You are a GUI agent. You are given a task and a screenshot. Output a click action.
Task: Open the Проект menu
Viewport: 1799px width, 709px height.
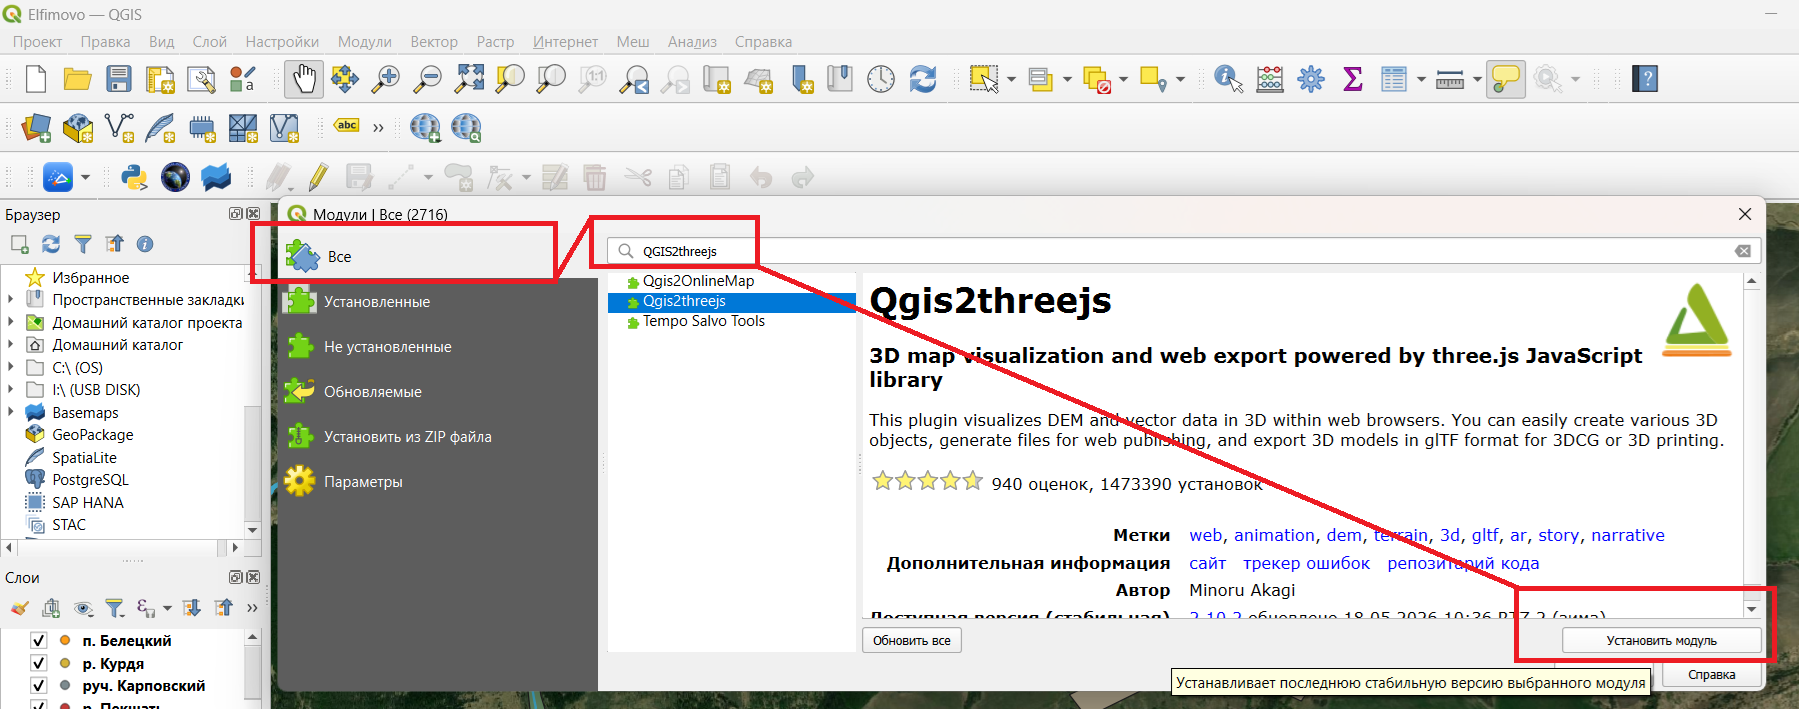coord(37,41)
